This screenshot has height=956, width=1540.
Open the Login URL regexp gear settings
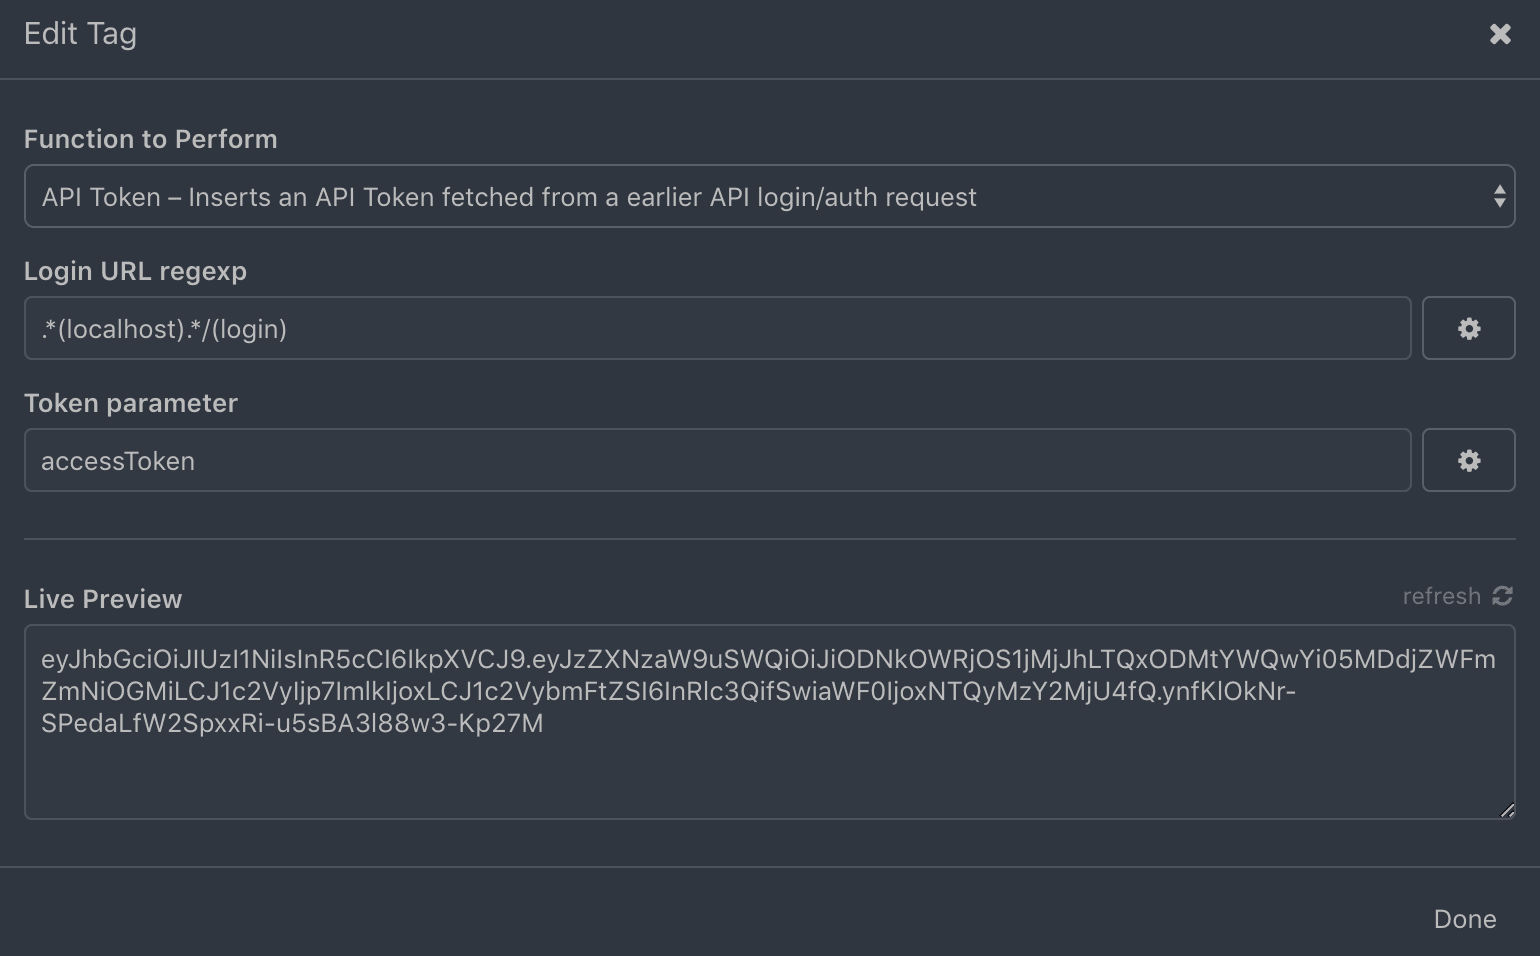[1468, 329]
